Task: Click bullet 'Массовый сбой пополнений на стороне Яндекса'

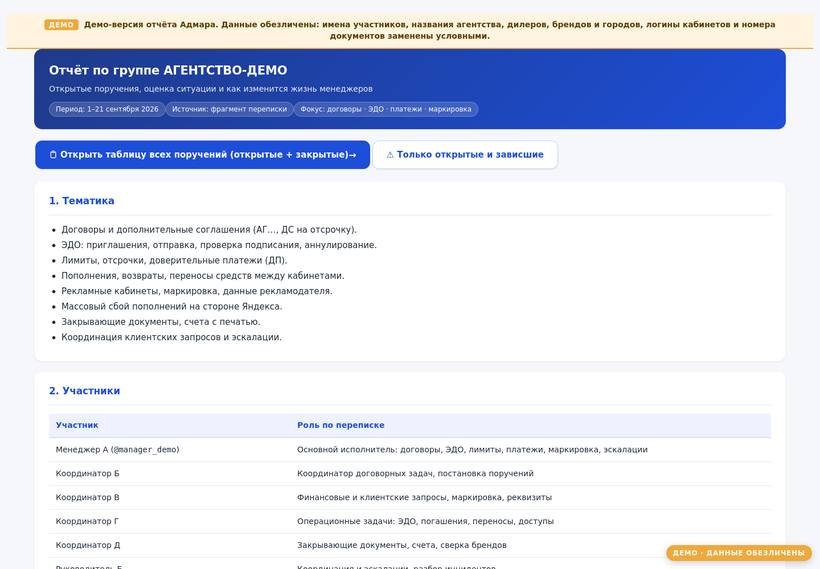Action: [x=172, y=306]
